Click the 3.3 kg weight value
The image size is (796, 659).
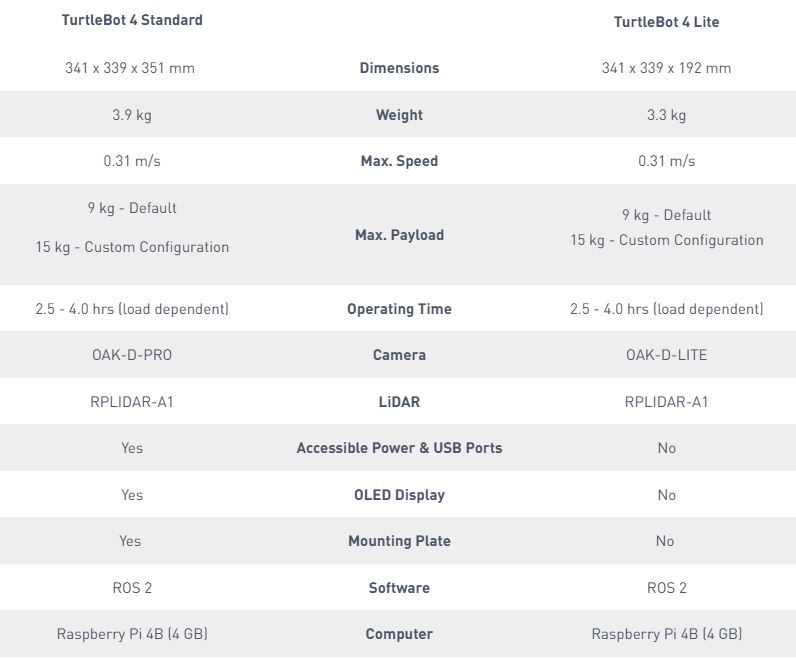[x=666, y=115]
